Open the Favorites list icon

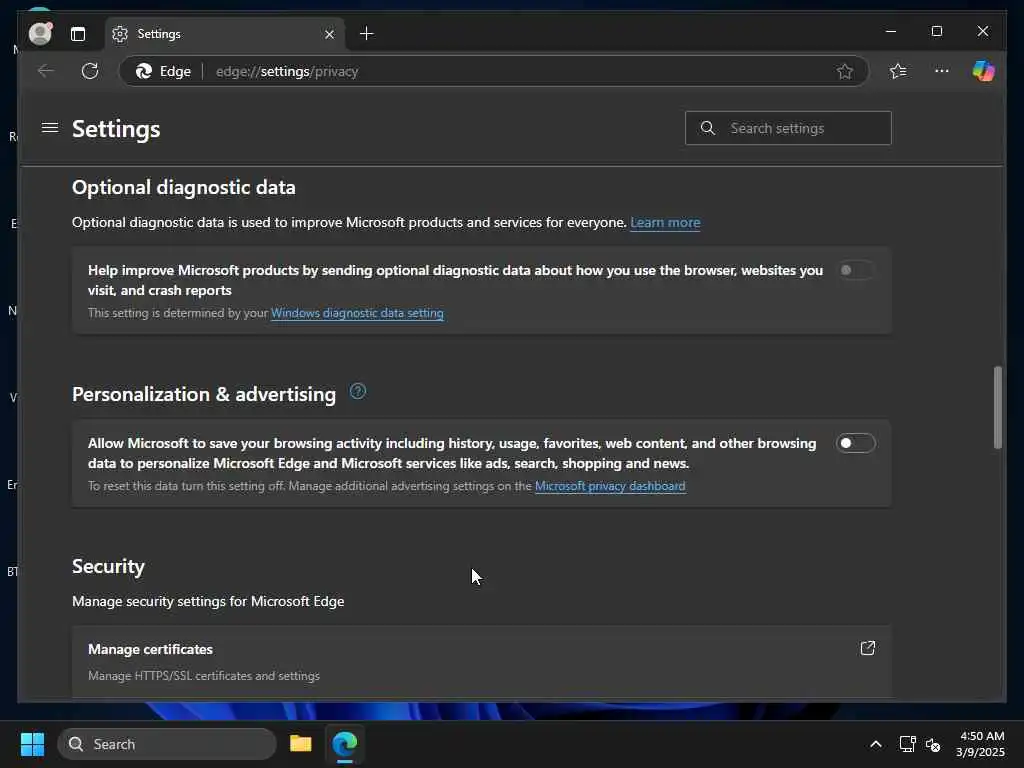[898, 71]
